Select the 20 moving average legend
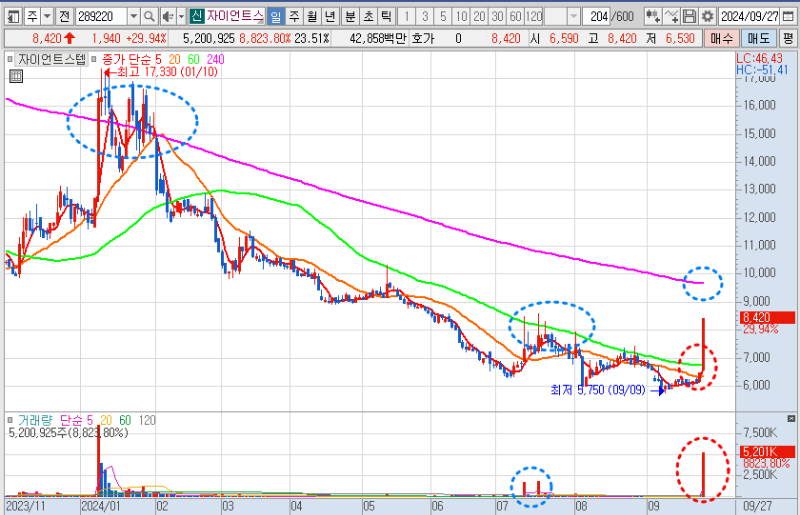 (x=174, y=59)
